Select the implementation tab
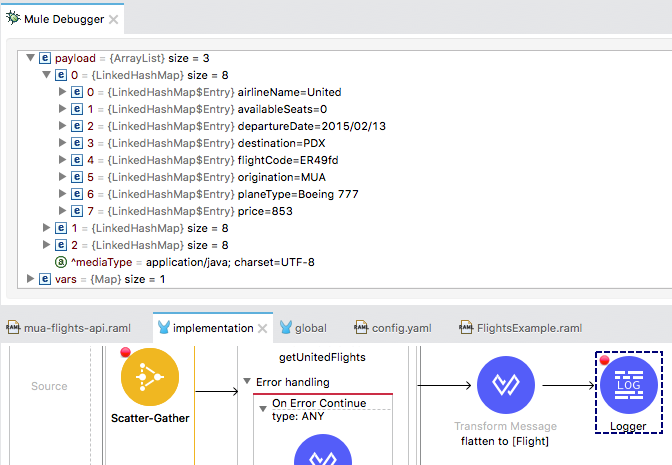 click(x=213, y=328)
